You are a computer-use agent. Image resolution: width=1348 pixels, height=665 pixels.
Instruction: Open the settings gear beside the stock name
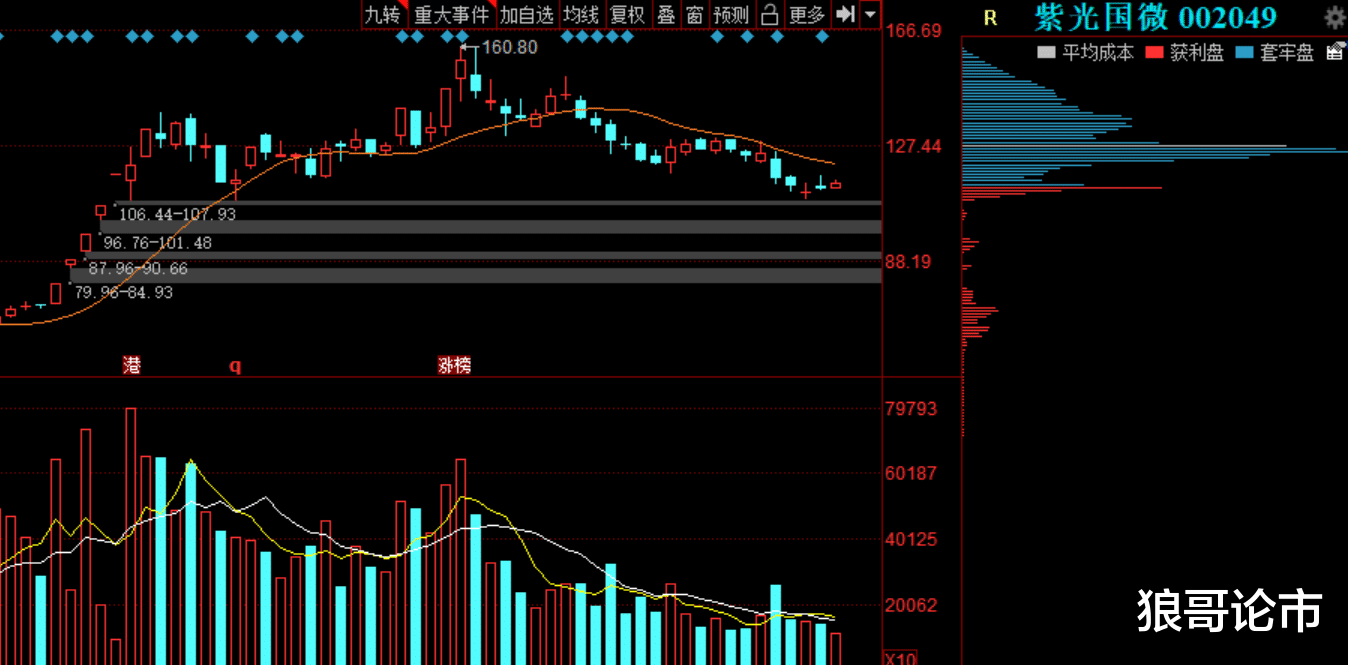click(1334, 17)
